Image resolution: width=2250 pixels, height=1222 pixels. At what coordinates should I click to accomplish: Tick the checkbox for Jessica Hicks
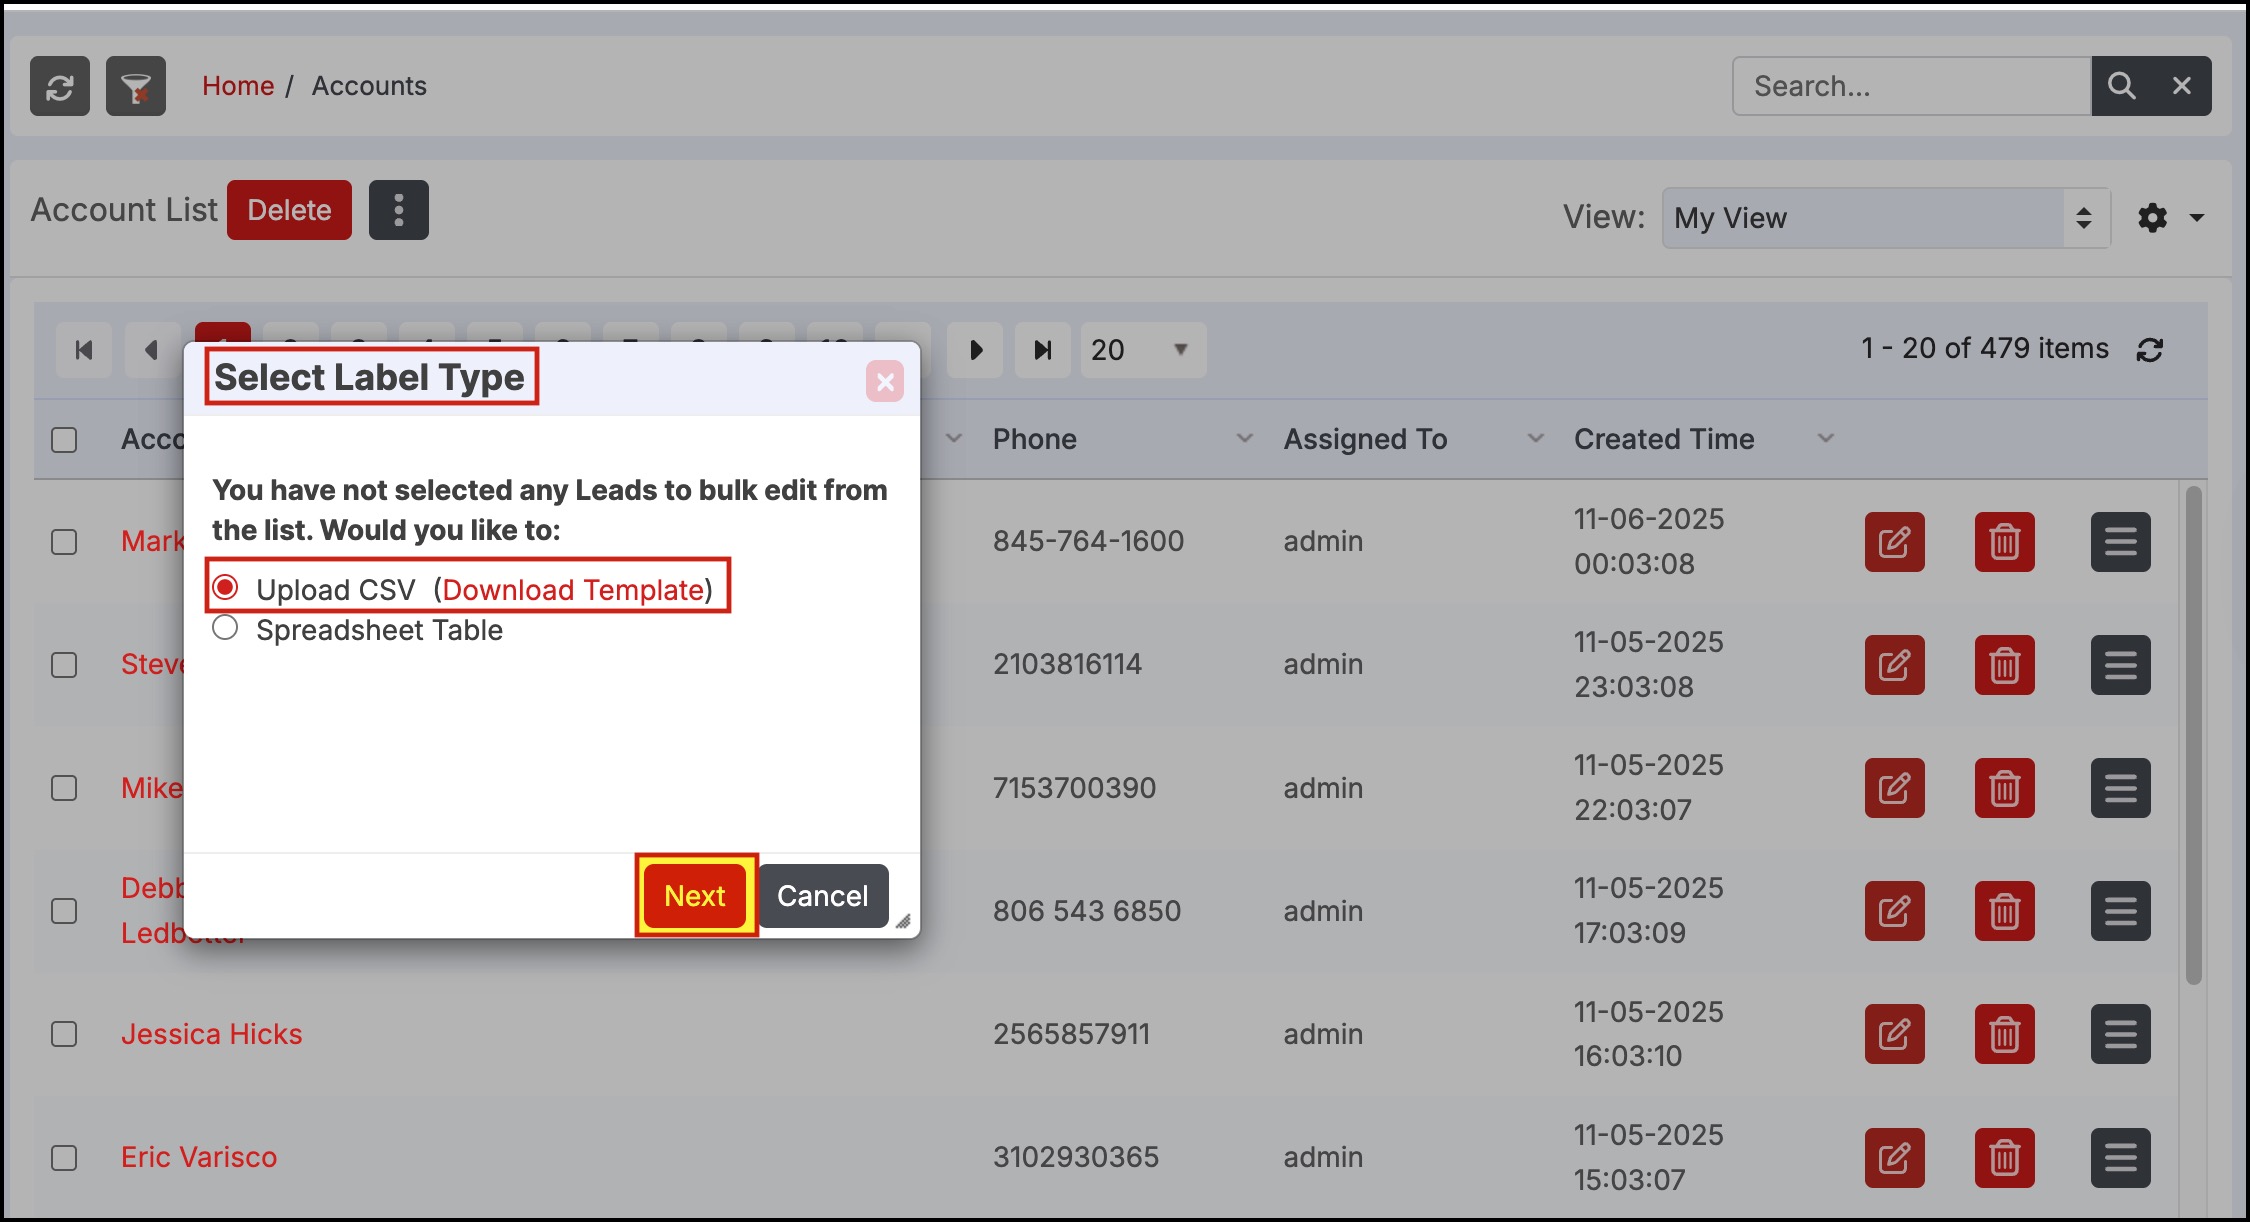pyautogui.click(x=64, y=1034)
